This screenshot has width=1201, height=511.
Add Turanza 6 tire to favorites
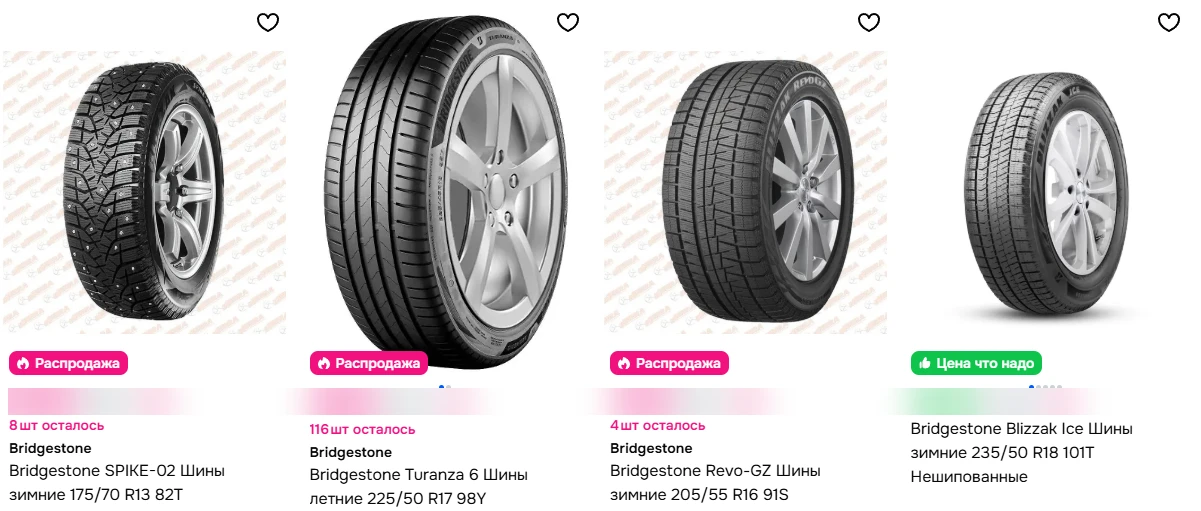click(568, 22)
